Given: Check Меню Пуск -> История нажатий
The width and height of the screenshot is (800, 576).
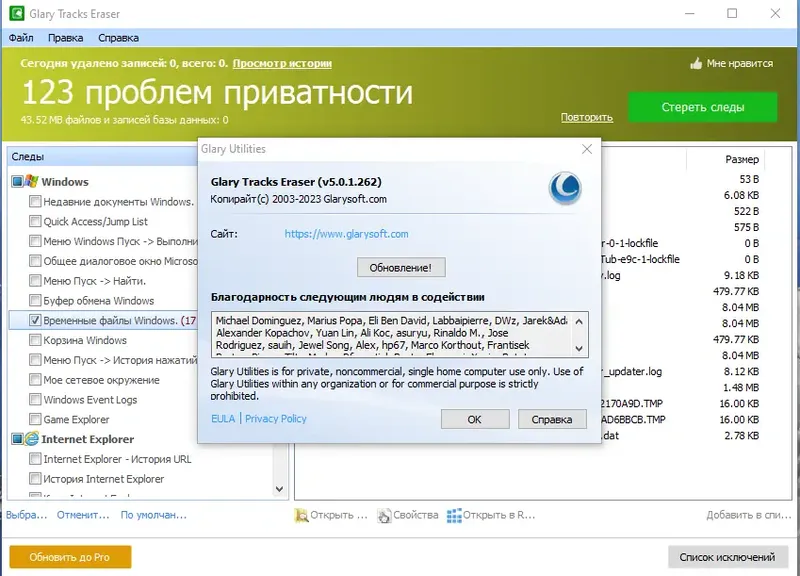Looking at the screenshot, I should tap(35, 360).
